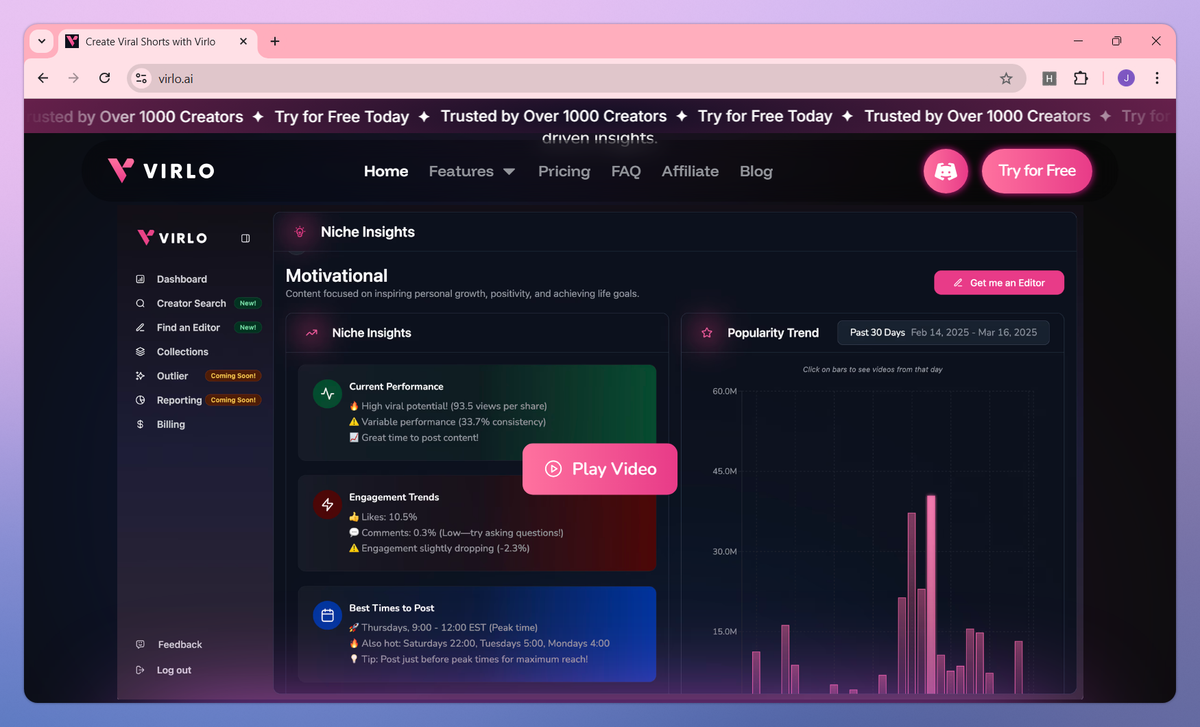Image resolution: width=1200 pixels, height=727 pixels.
Task: Click the Engagement Trends lightning icon
Action: 327,505
